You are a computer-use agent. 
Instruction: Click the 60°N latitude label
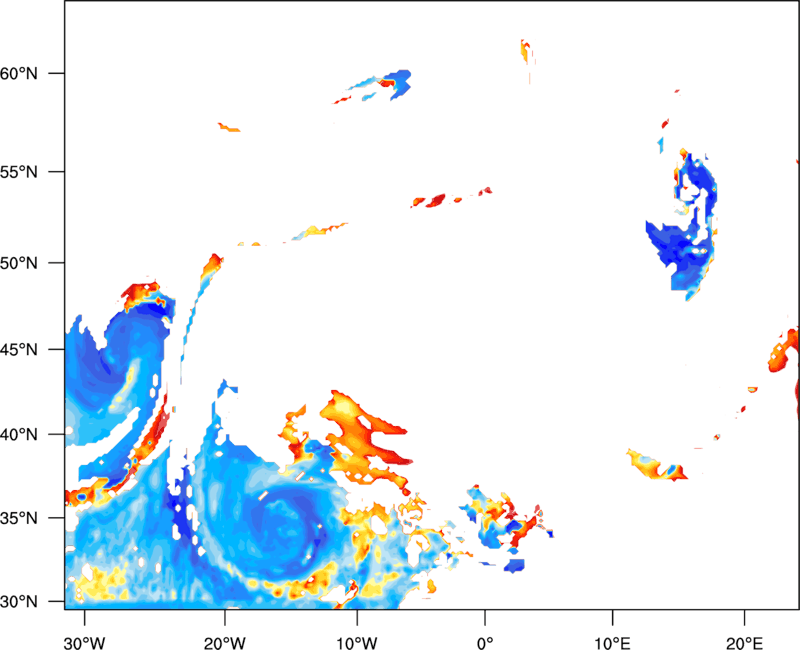click(x=19, y=73)
